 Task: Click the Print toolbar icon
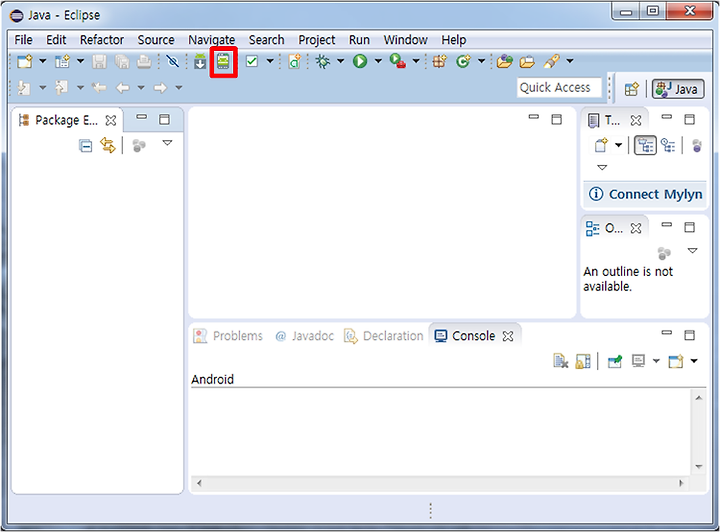144,62
